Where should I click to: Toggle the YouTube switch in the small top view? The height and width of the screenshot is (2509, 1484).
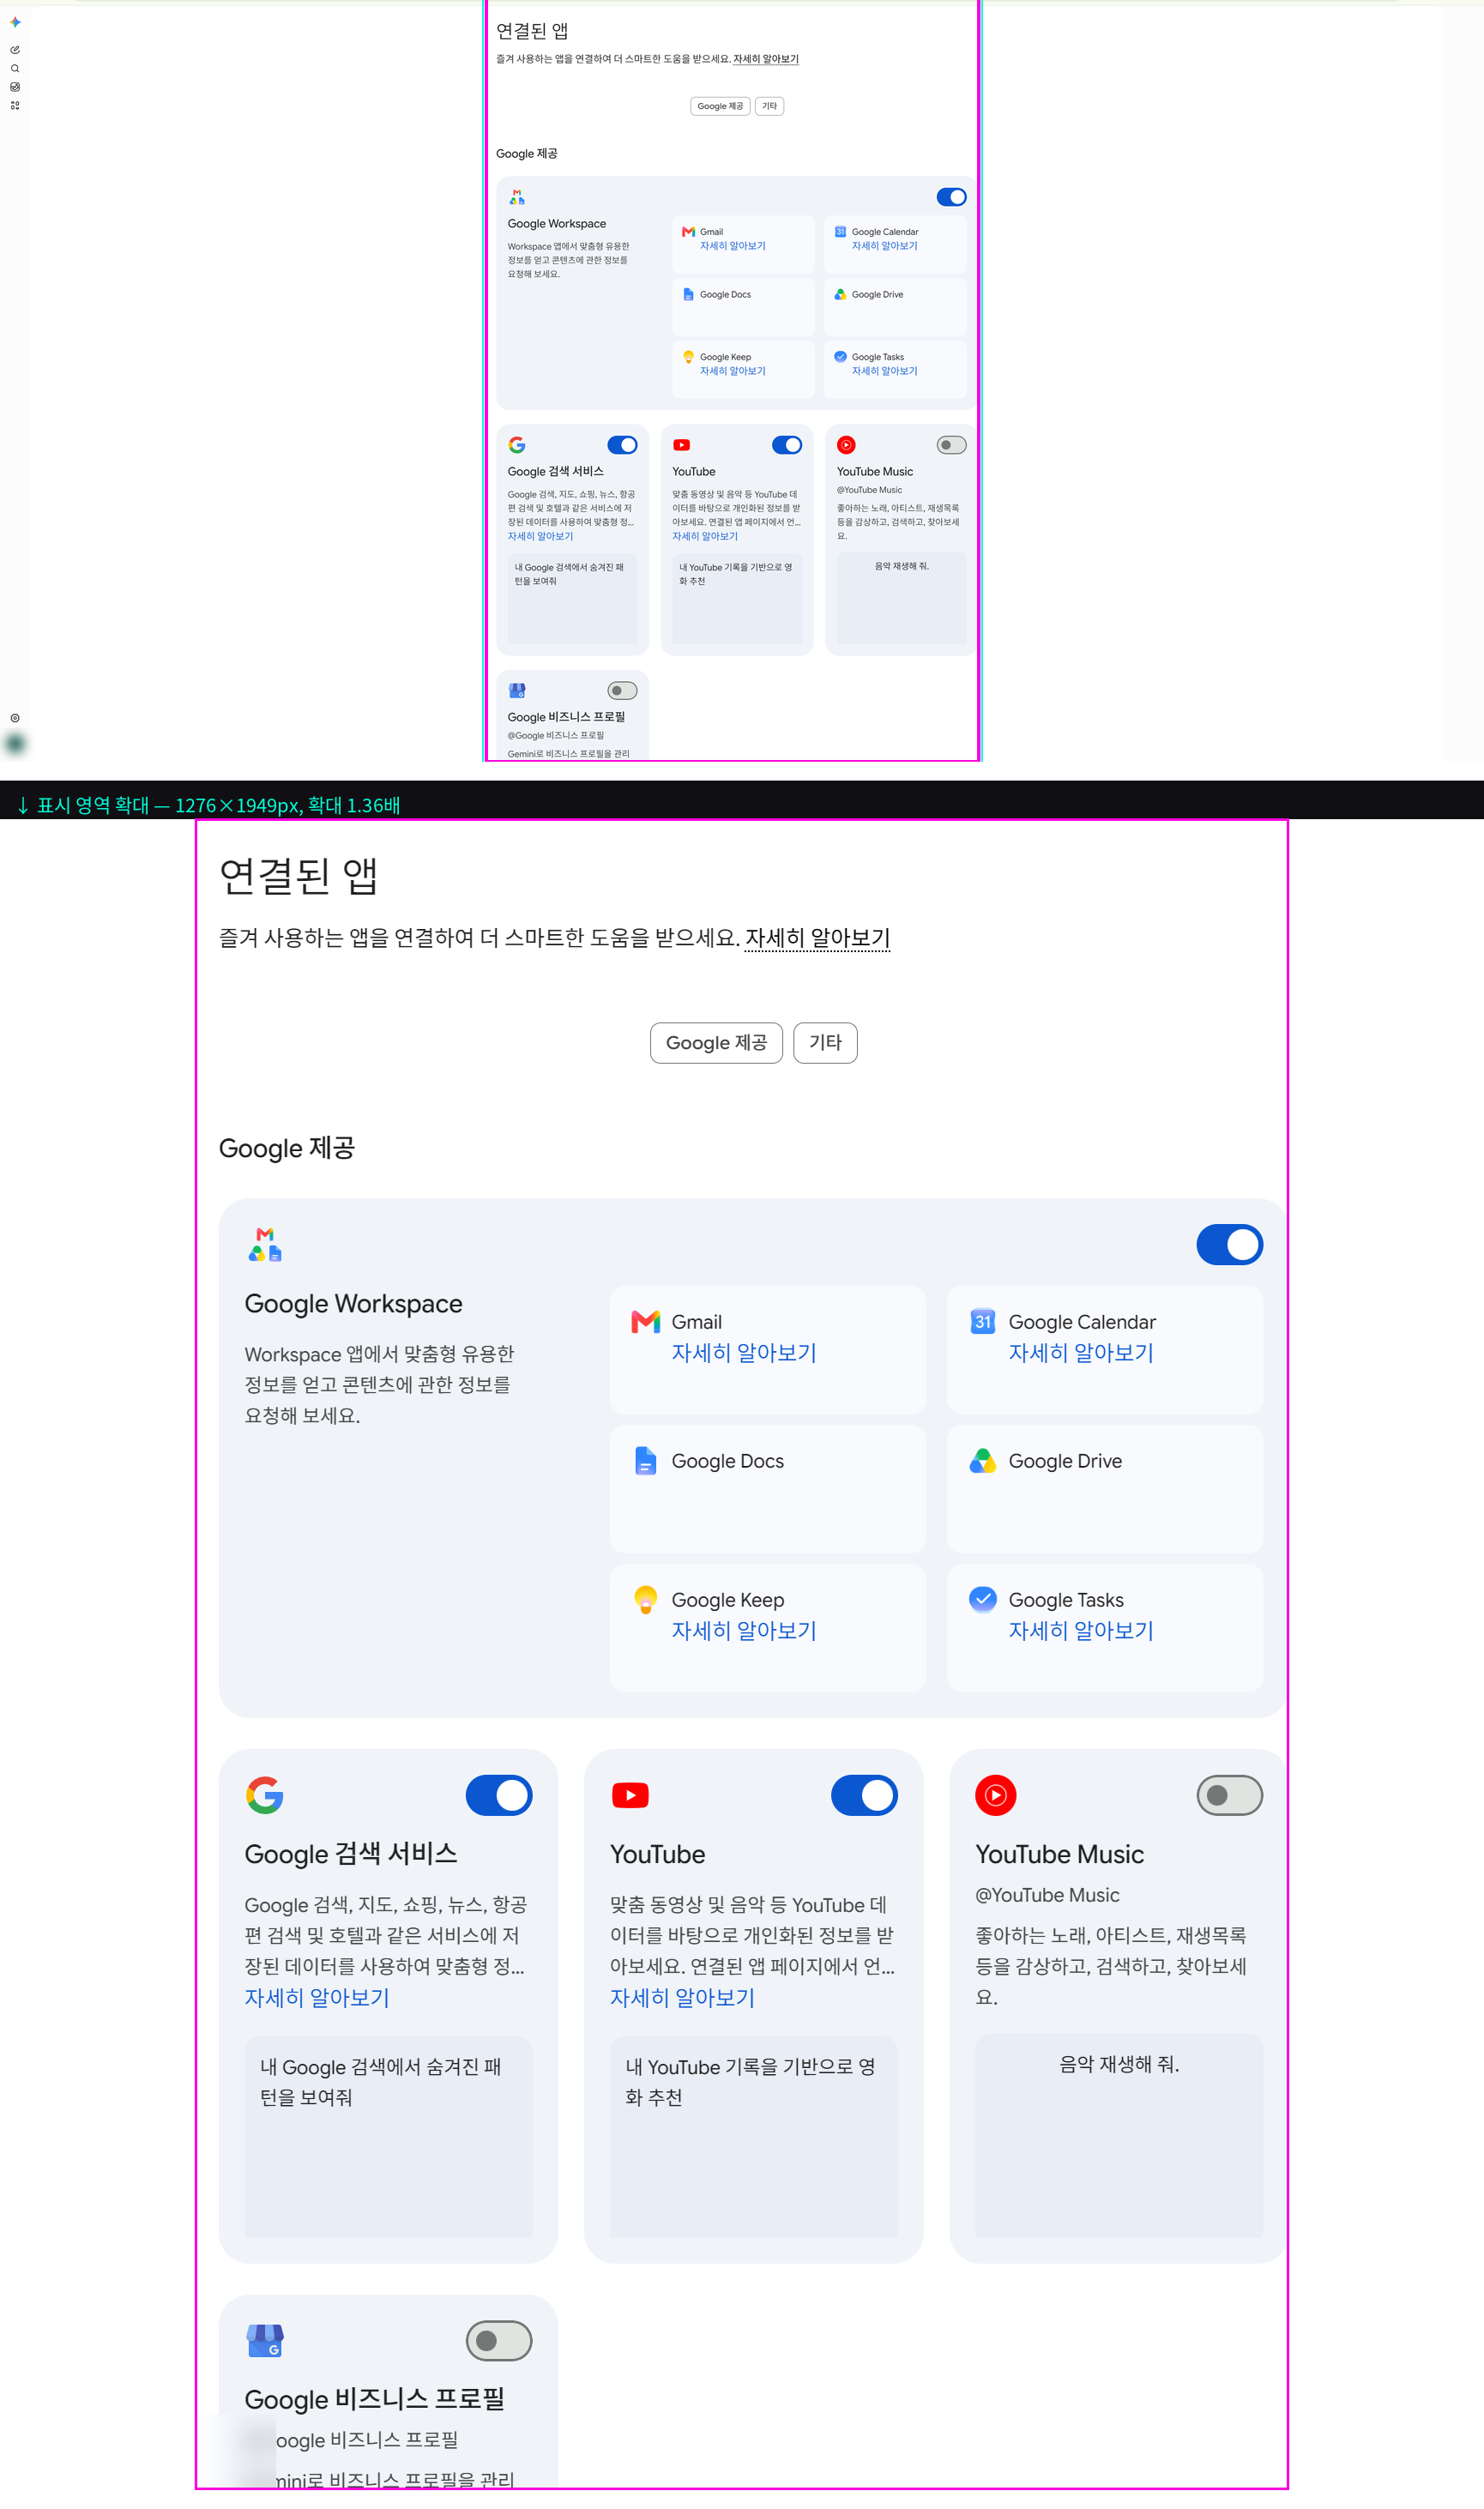click(787, 445)
